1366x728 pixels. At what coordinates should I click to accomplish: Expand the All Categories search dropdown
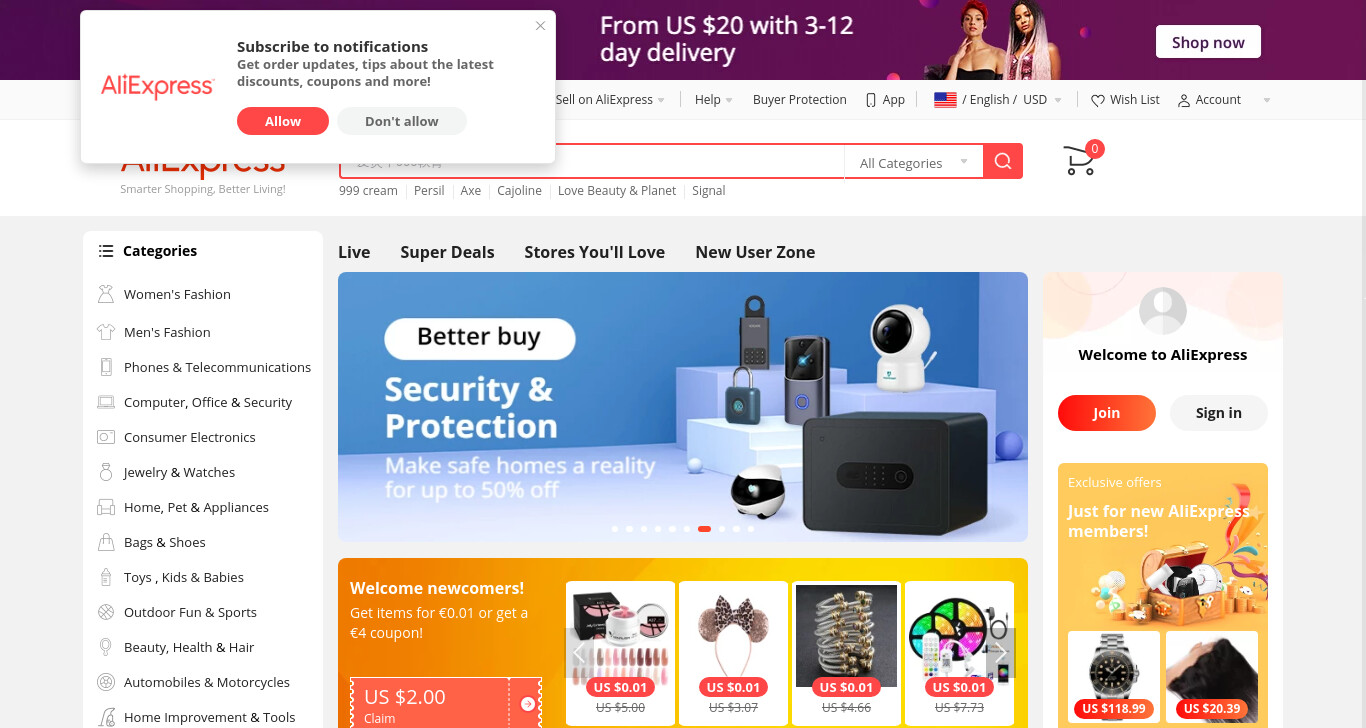coord(914,162)
